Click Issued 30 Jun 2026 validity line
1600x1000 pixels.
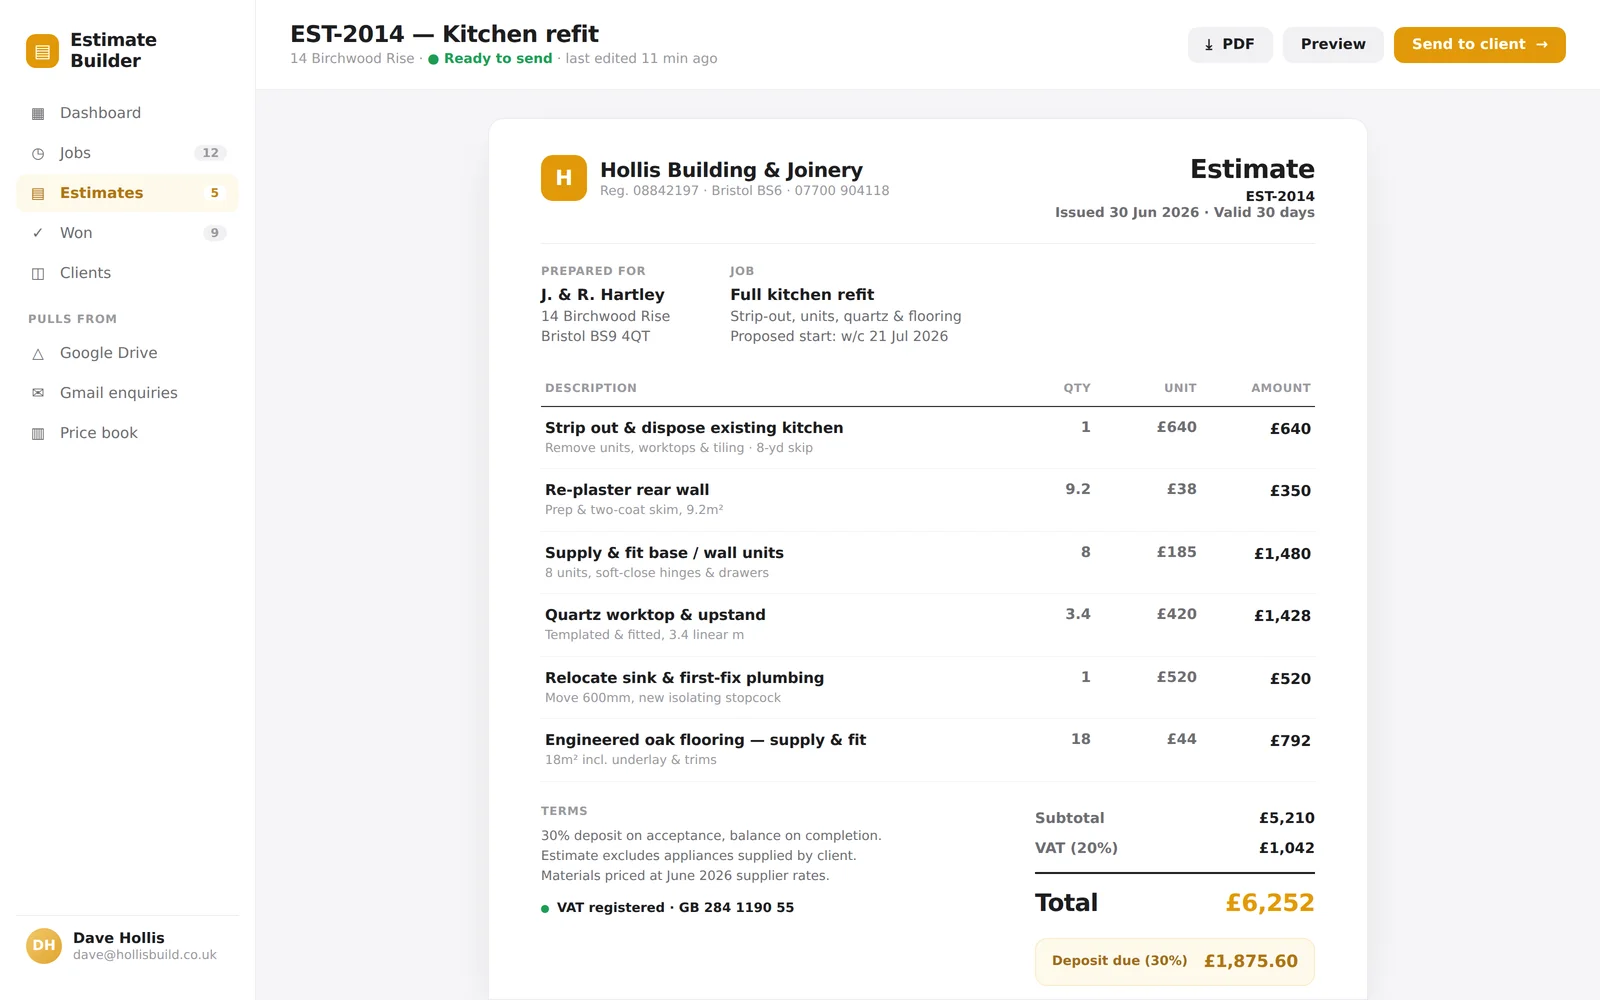click(x=1185, y=213)
